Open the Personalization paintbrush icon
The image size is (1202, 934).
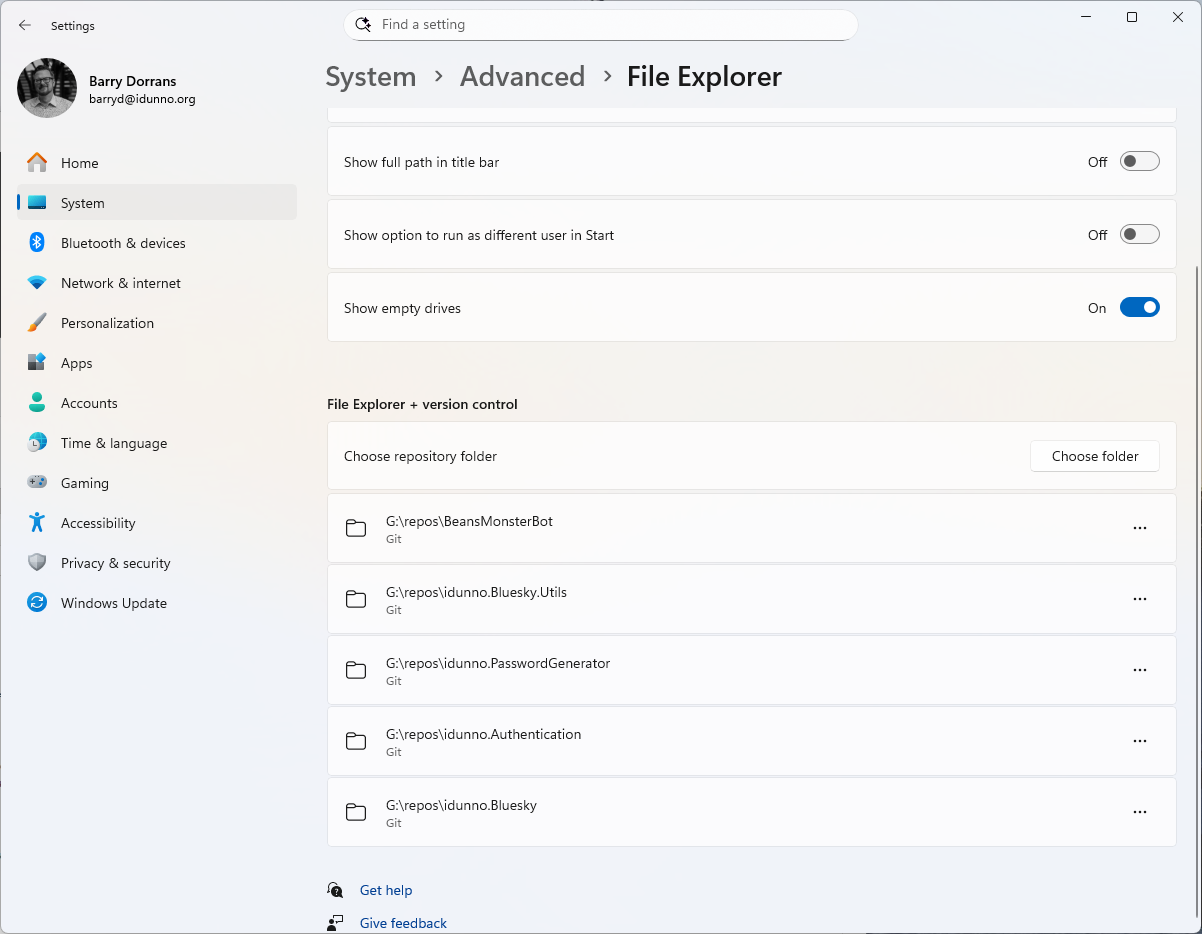click(x=37, y=323)
